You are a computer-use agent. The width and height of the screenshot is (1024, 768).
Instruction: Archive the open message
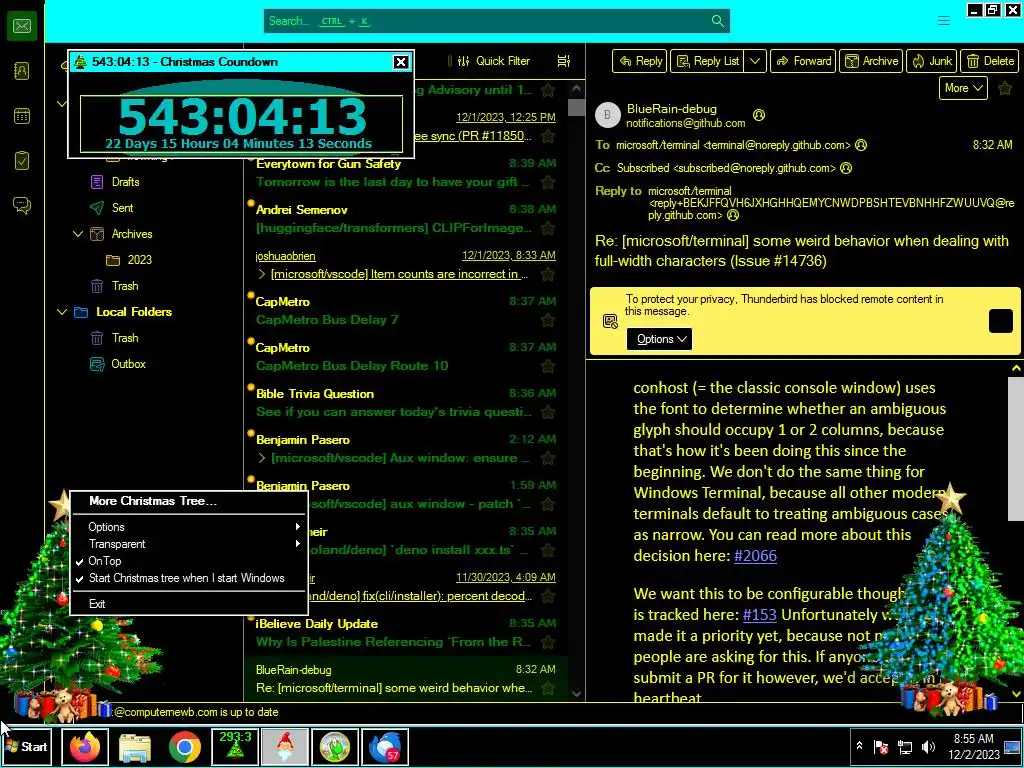pos(871,61)
